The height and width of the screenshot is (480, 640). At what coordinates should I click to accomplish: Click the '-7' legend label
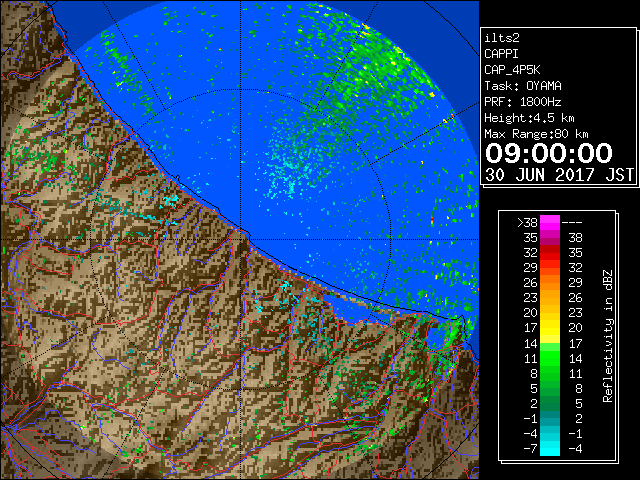point(530,449)
